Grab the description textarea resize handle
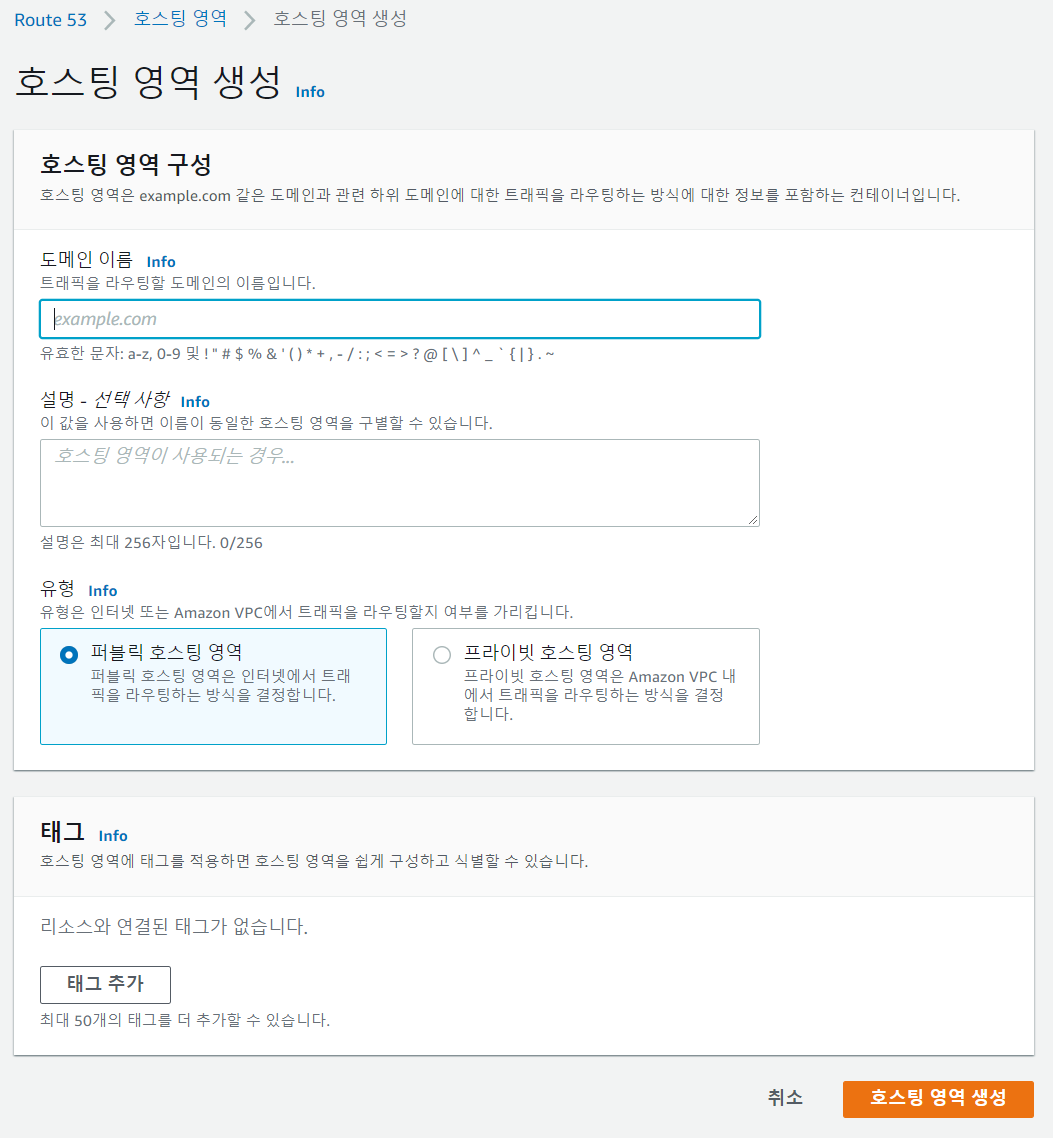The image size is (1053, 1138). (753, 520)
